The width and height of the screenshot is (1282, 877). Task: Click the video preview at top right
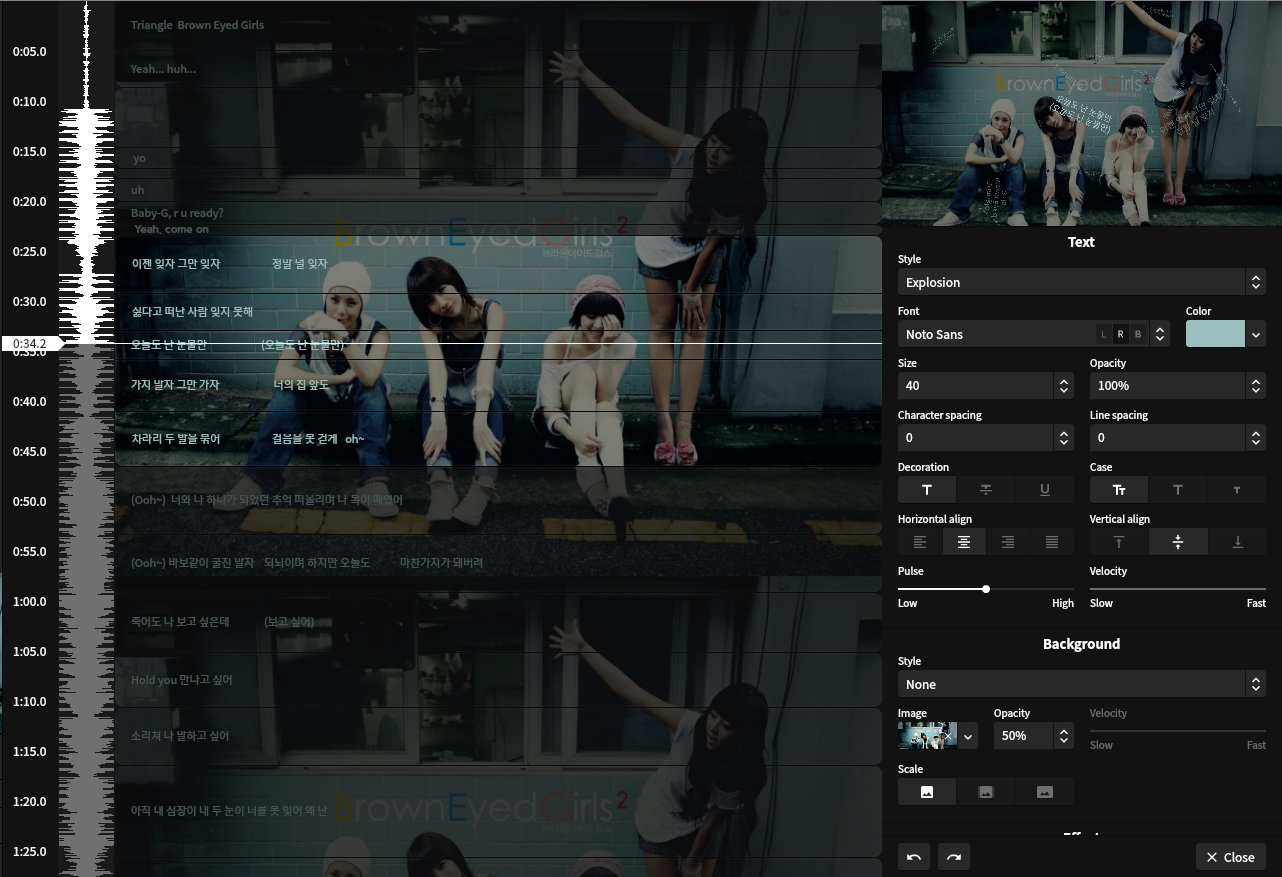(1082, 115)
